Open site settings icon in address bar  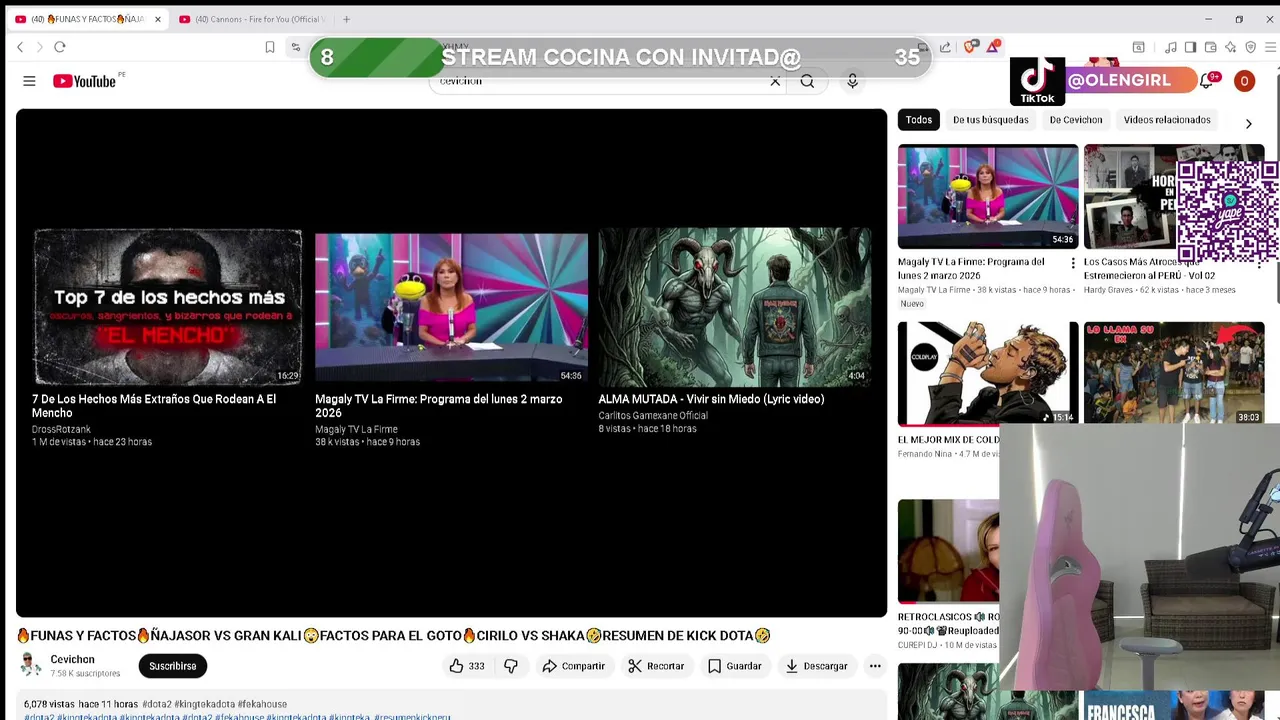point(296,47)
